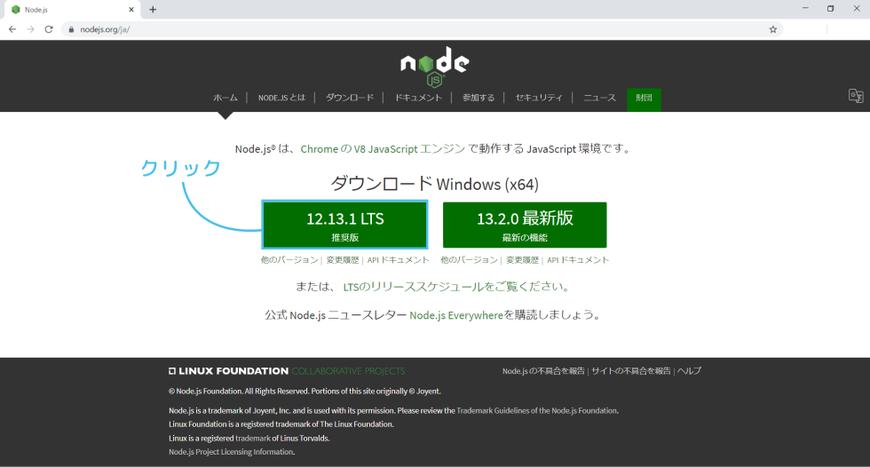
Task: Click Node.jsの不具合を報告 footer link
Action: click(543, 370)
